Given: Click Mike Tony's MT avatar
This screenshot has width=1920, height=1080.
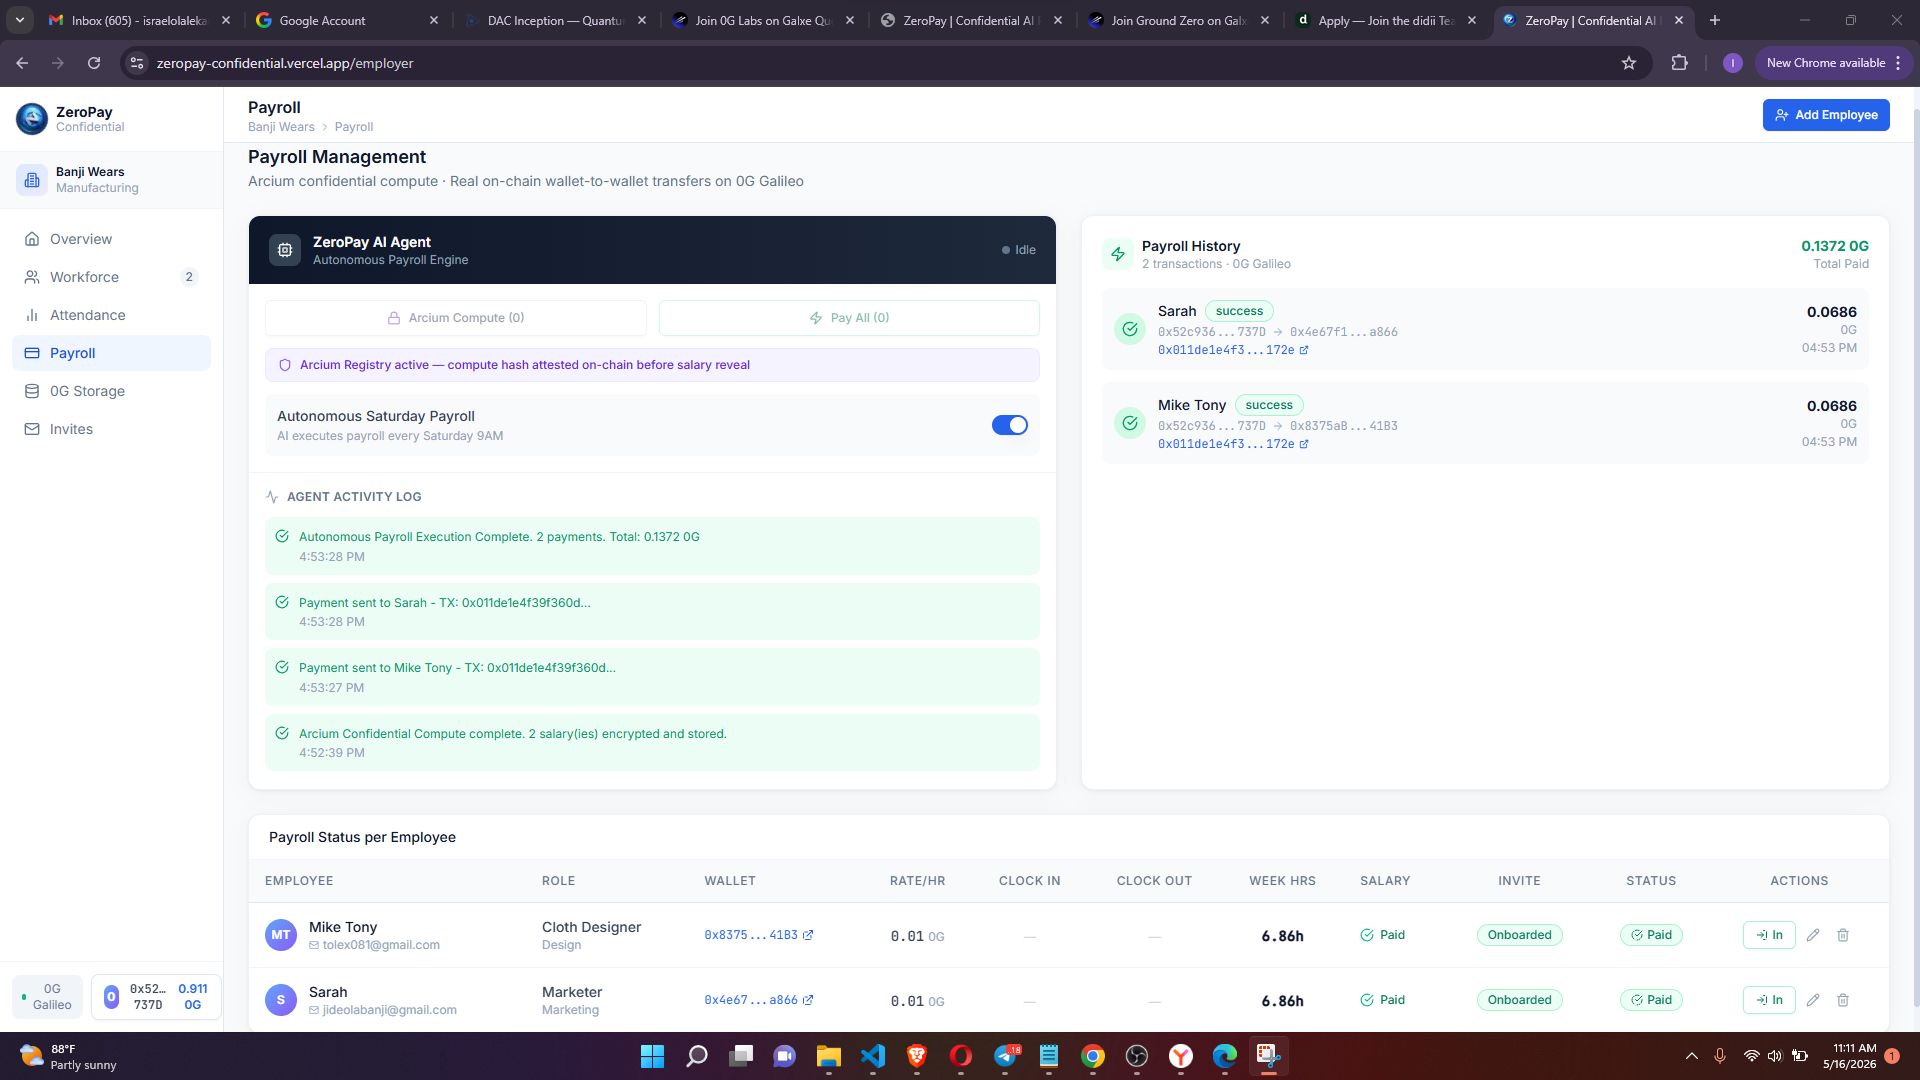Looking at the screenshot, I should (281, 935).
